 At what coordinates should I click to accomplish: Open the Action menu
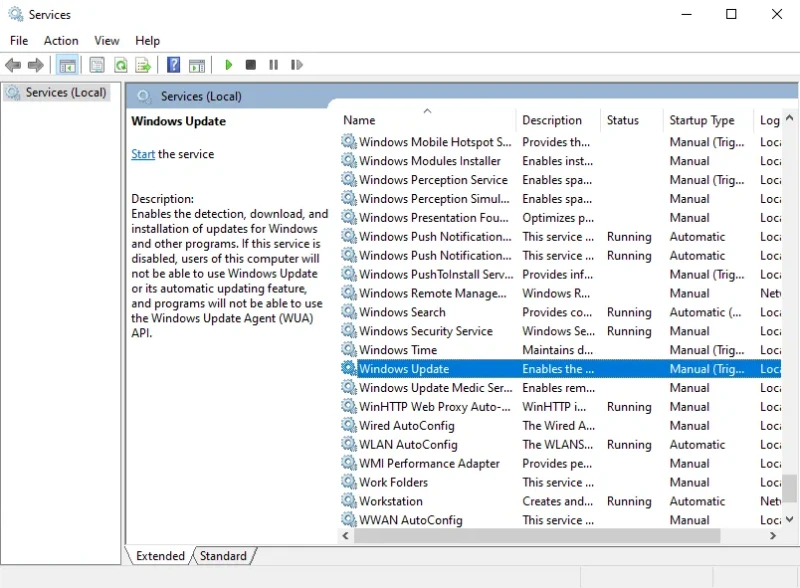click(61, 40)
